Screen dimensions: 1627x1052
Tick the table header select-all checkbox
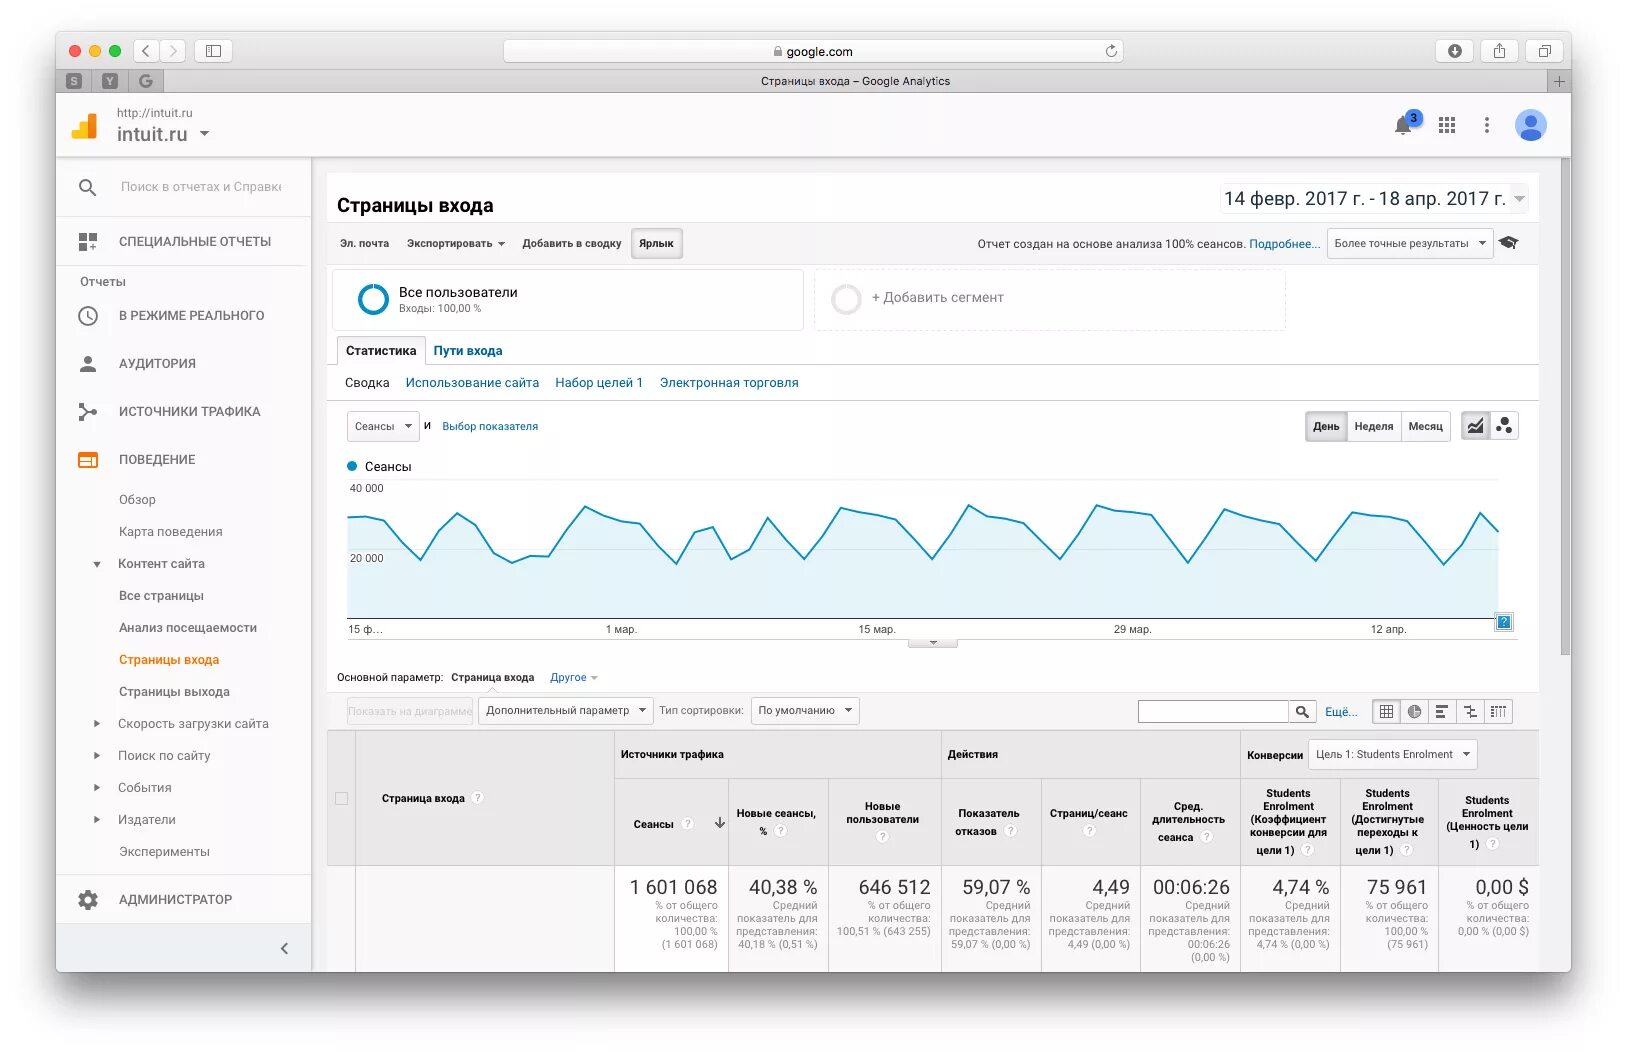(x=341, y=798)
